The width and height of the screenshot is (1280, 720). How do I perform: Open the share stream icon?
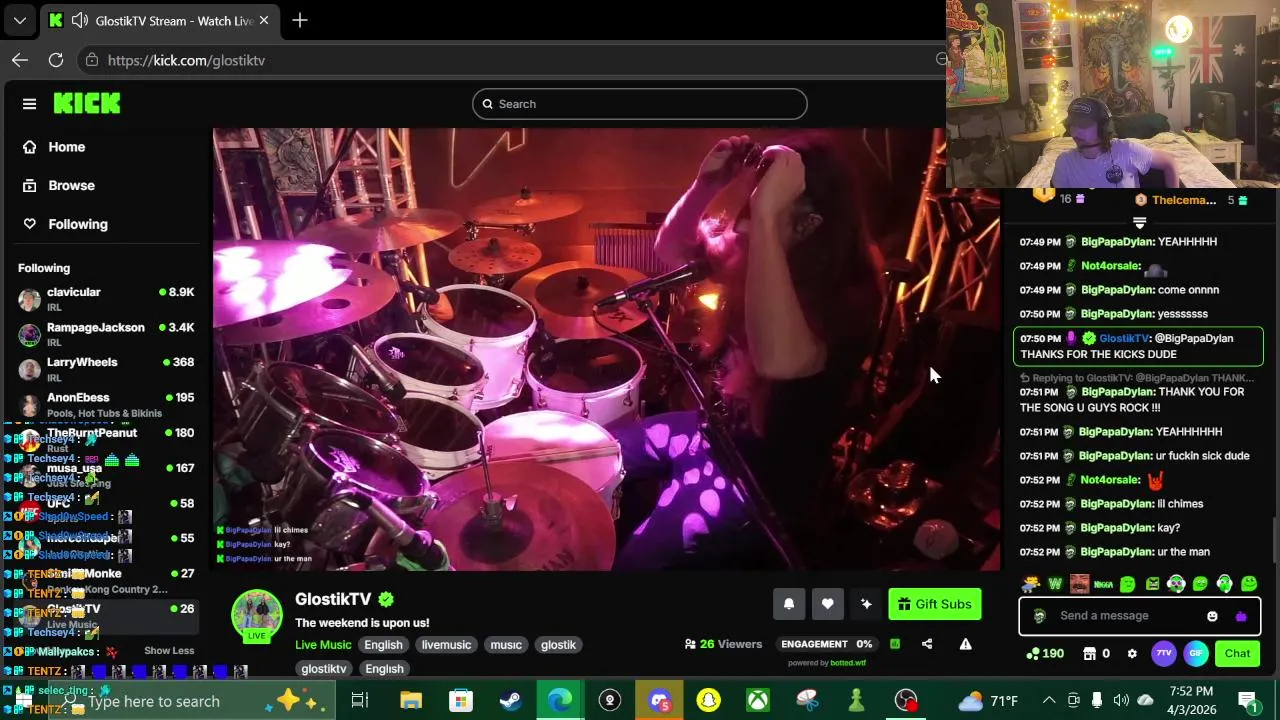[927, 644]
